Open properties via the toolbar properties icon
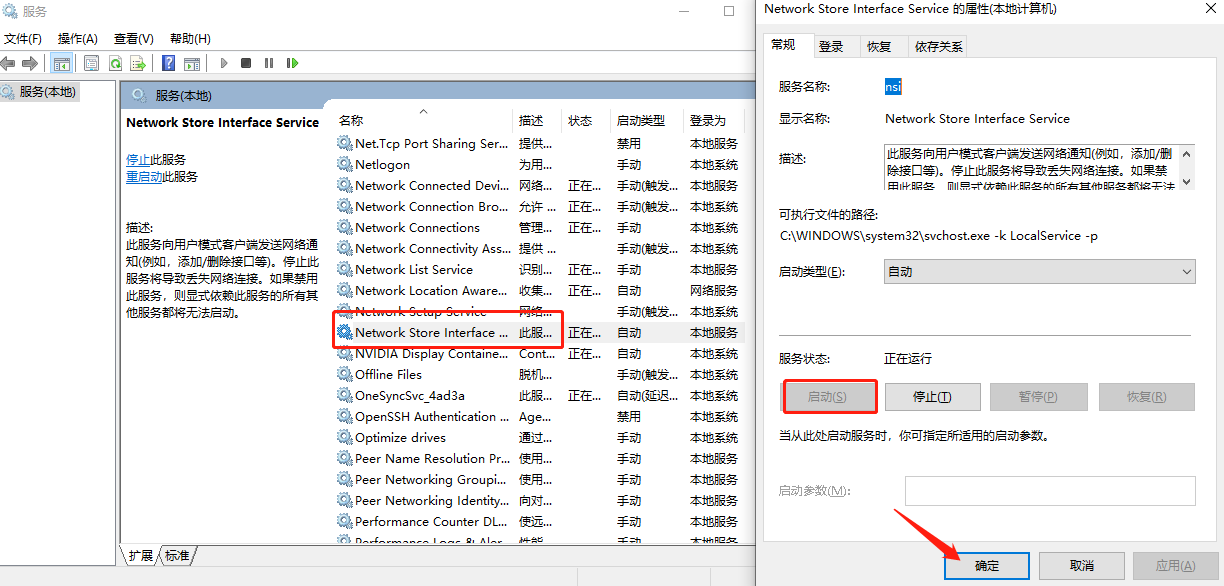 92,63
